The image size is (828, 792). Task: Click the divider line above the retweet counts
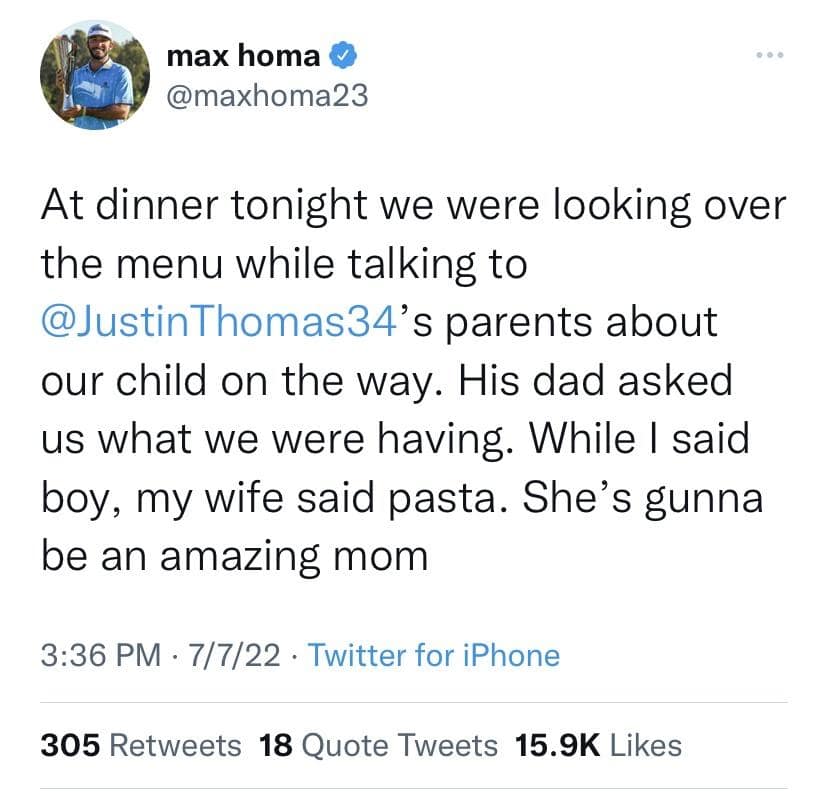click(x=414, y=702)
